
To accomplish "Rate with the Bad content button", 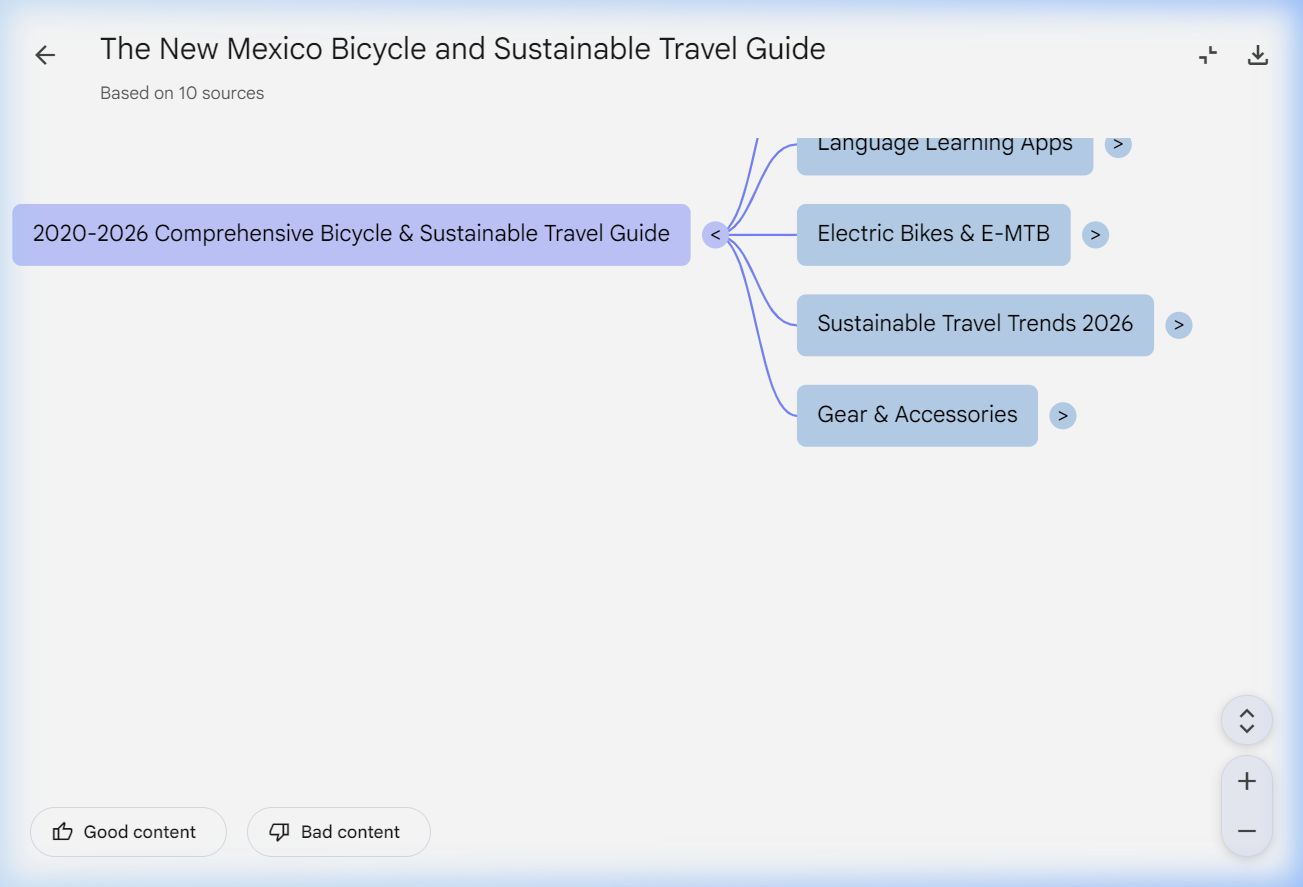I will pos(338,832).
